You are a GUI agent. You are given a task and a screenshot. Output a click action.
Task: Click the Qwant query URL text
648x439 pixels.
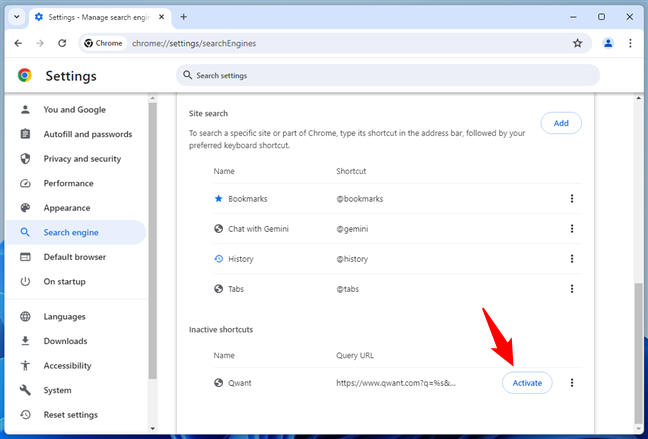click(396, 383)
